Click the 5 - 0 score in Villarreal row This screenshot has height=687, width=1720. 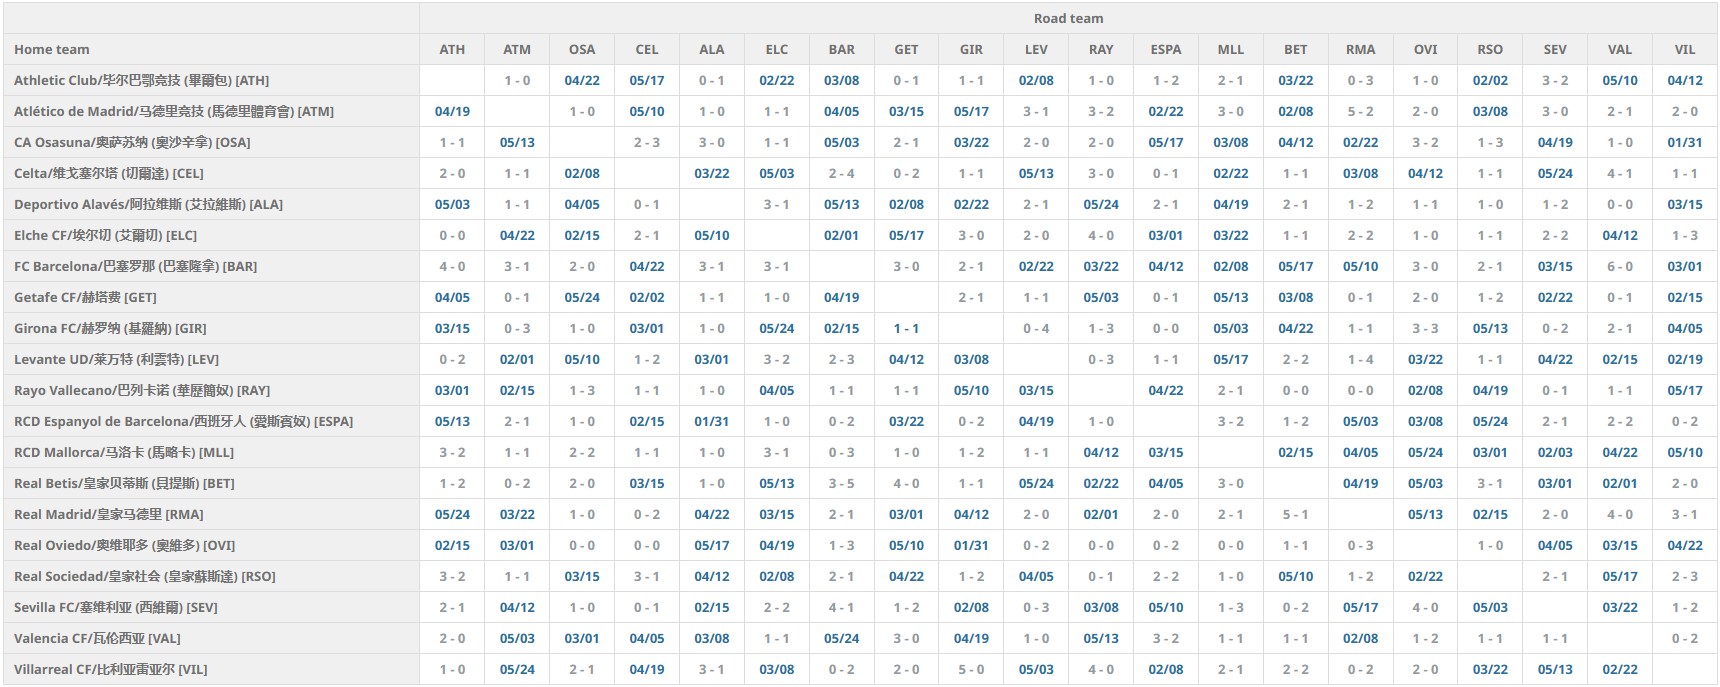971,670
